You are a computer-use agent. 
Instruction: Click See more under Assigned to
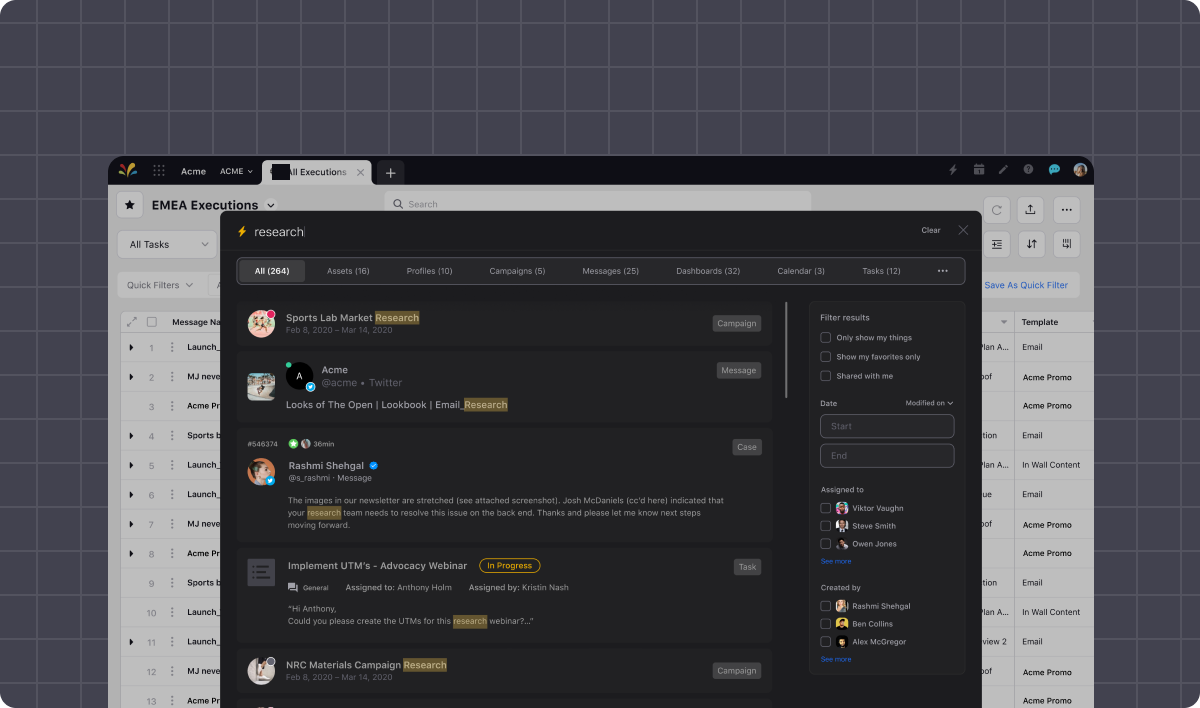(x=836, y=561)
